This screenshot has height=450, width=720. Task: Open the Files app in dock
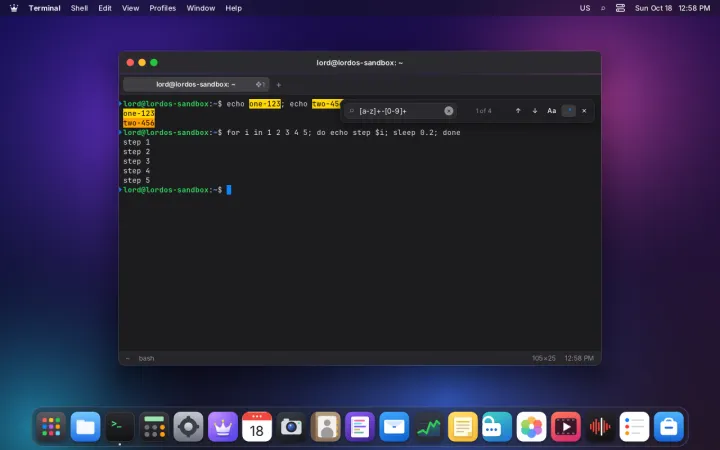[85, 427]
